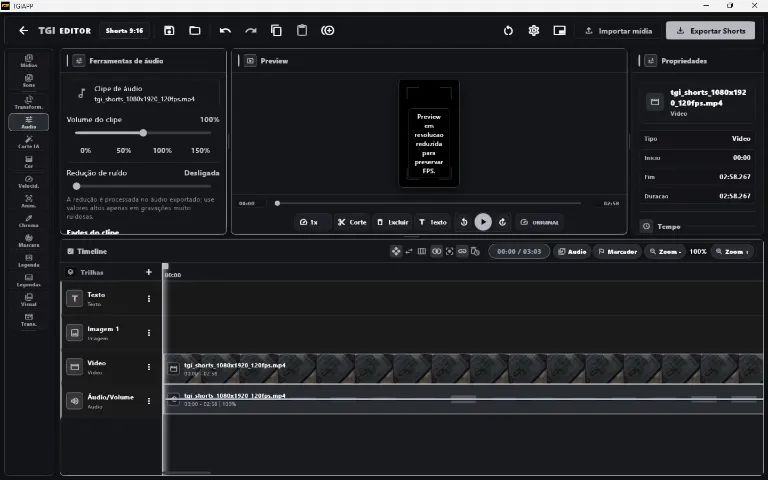Viewport: 768px width, 480px height.
Task: Toggle the ORIGINAL preview mode button
Action: pos(539,222)
